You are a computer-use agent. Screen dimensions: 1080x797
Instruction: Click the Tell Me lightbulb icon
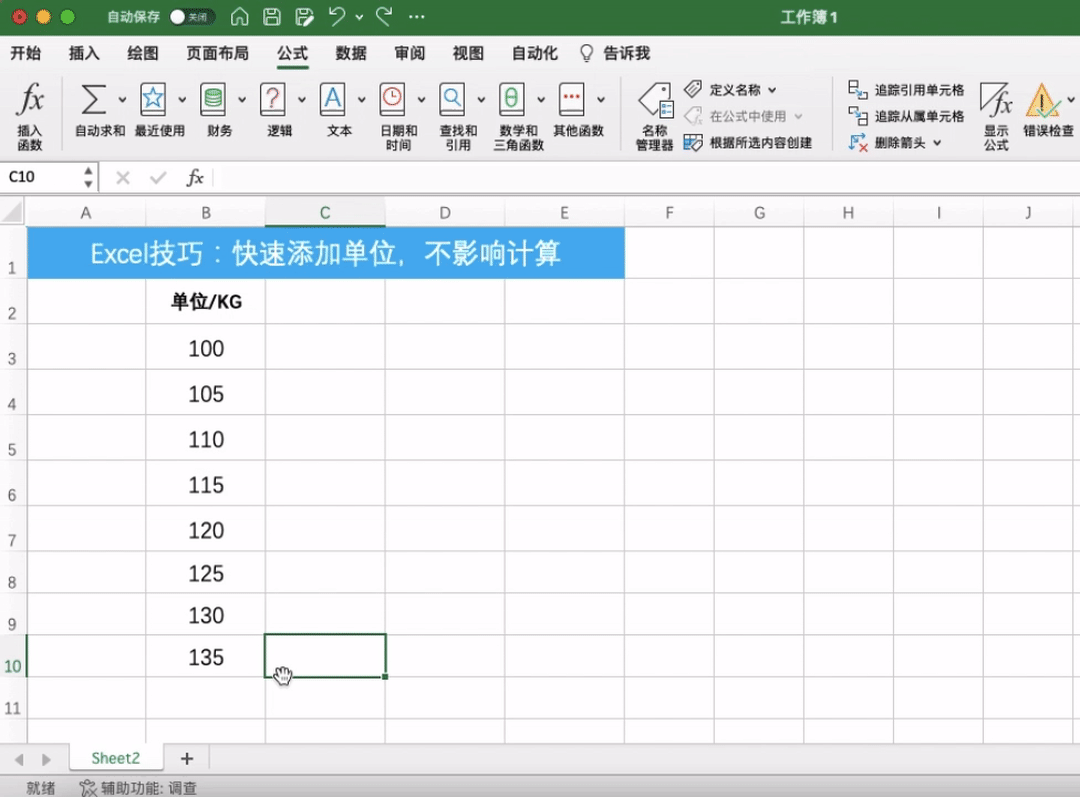586,54
